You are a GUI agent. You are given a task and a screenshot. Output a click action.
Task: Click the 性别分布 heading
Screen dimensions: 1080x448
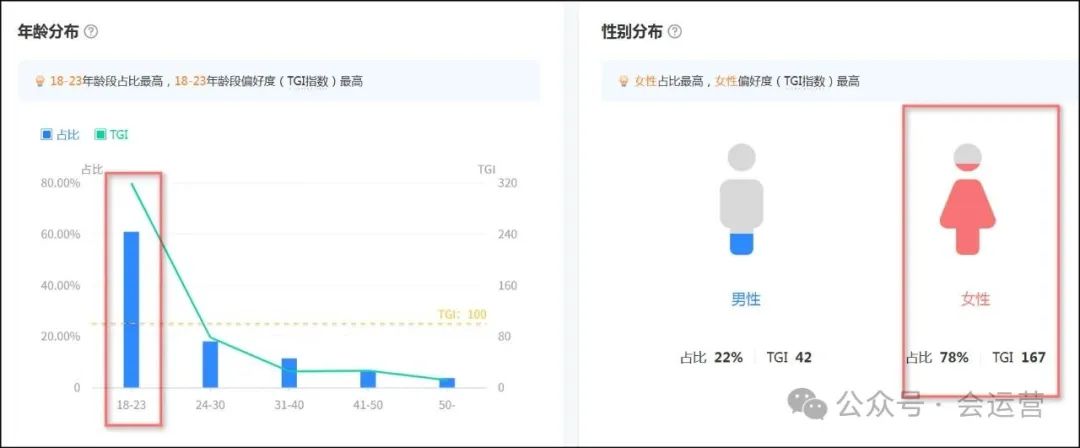pyautogui.click(x=632, y=32)
